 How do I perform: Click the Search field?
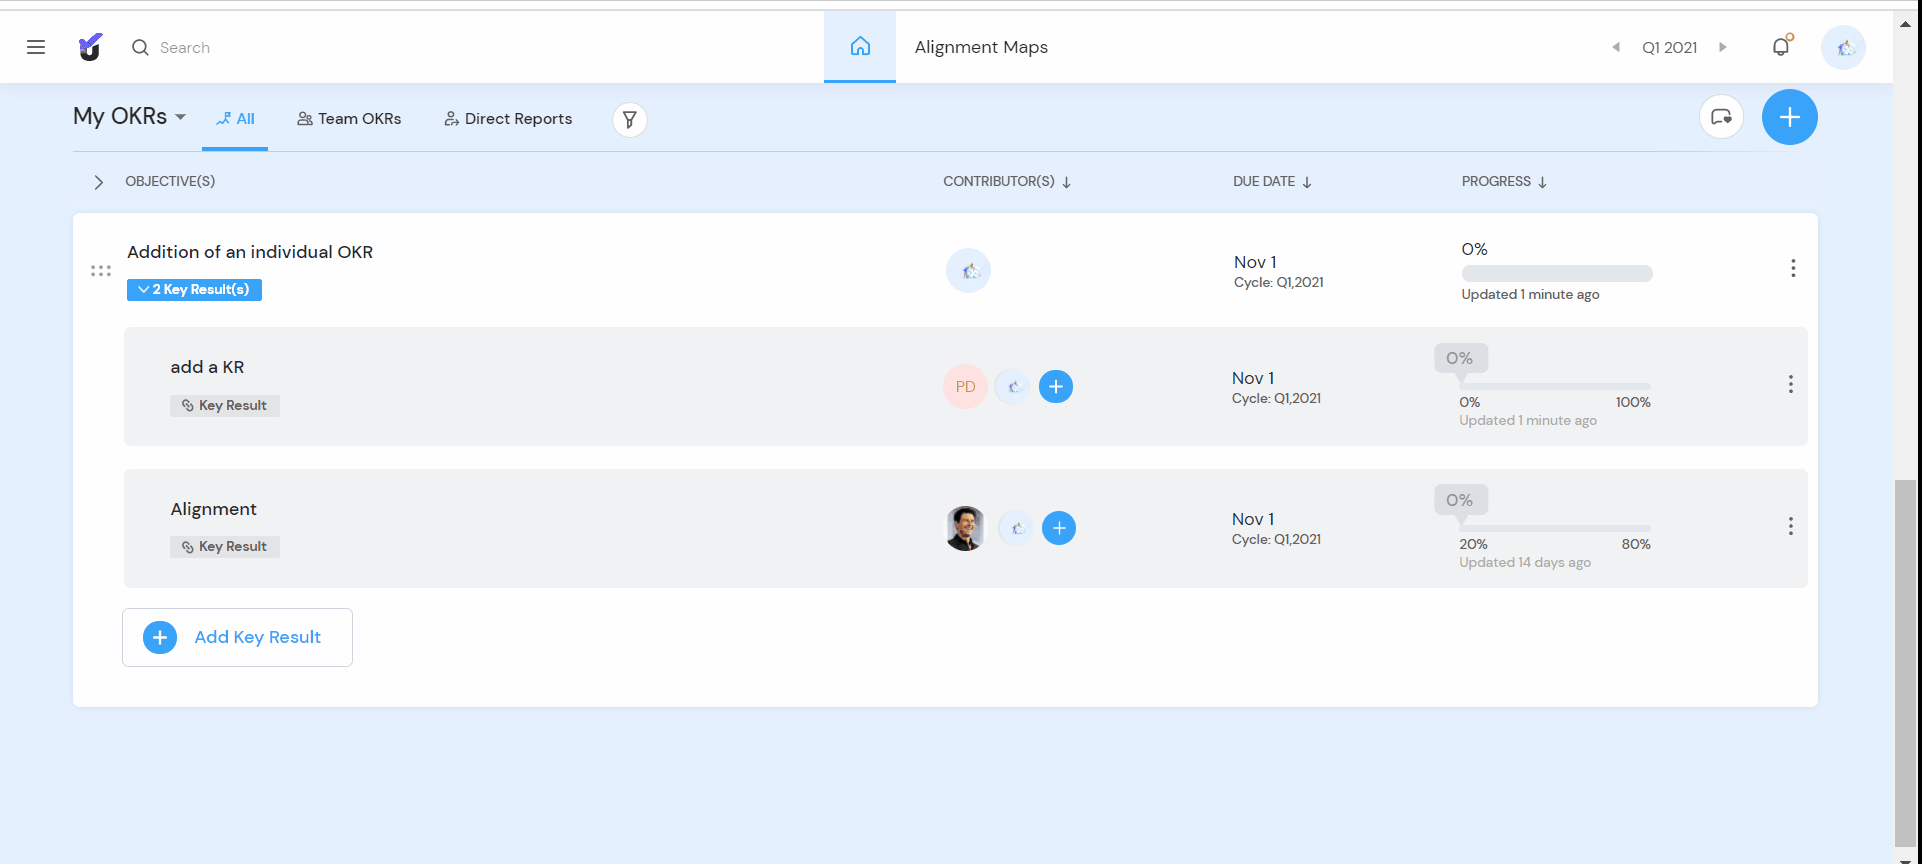click(185, 47)
